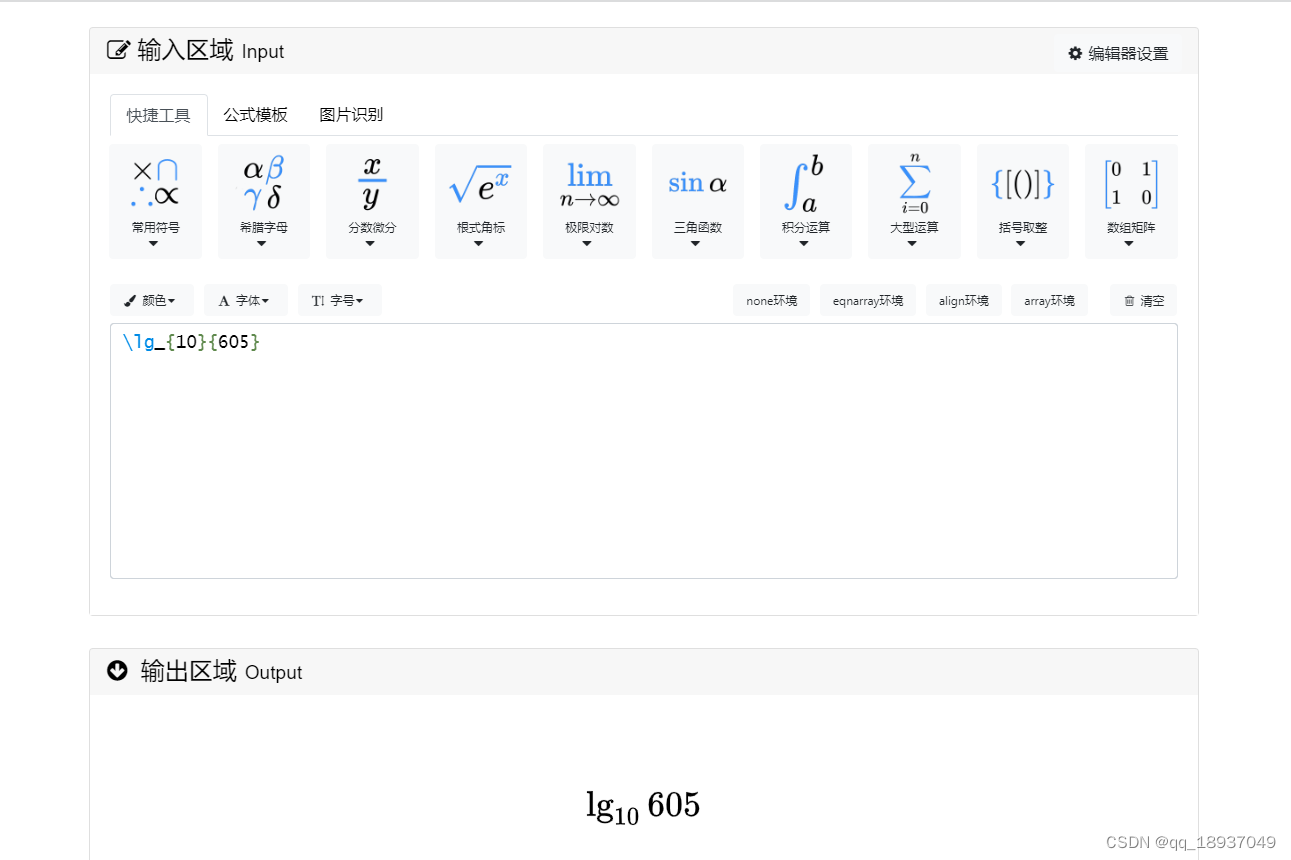This screenshot has width=1291, height=860.
Task: Expand the arrow under 根式角标
Action: pos(479,243)
